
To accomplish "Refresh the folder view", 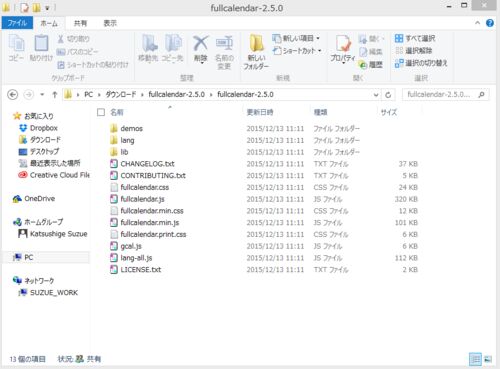I will [x=388, y=95].
